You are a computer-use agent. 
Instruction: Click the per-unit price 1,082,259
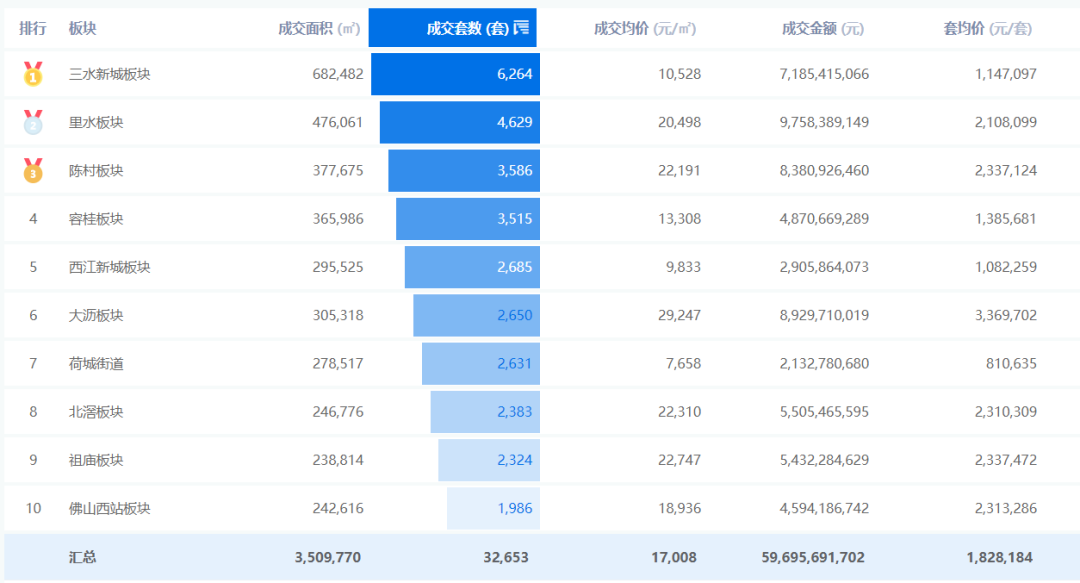tap(1006, 267)
